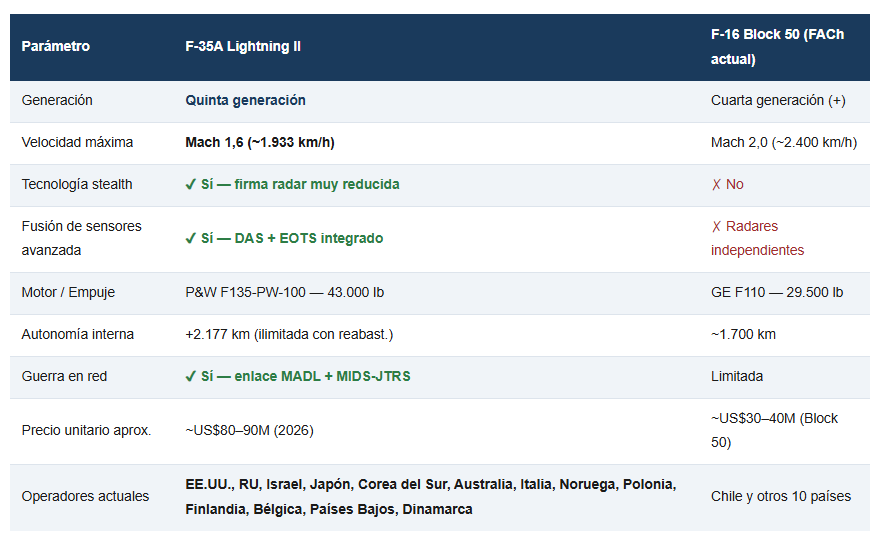This screenshot has height=544, width=883.
Task: Select 'Precio unitario aprox.' row label
Action: point(86,430)
